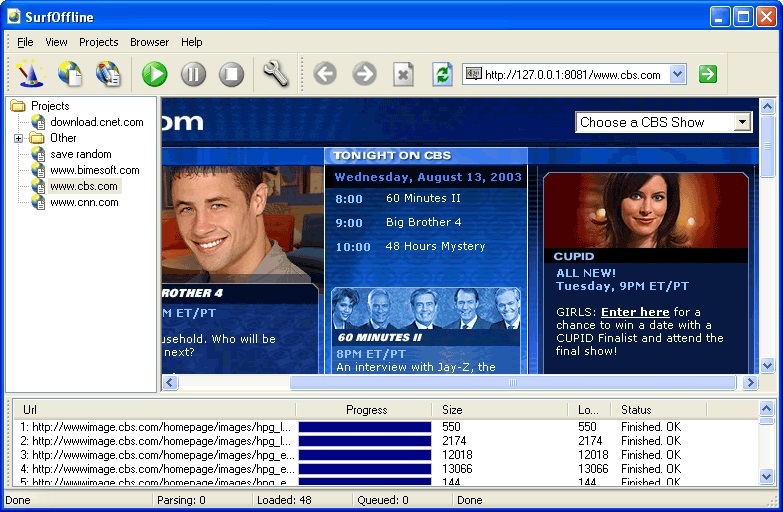The height and width of the screenshot is (512, 783).
Task: Click the Enter here link
Action: [635, 312]
